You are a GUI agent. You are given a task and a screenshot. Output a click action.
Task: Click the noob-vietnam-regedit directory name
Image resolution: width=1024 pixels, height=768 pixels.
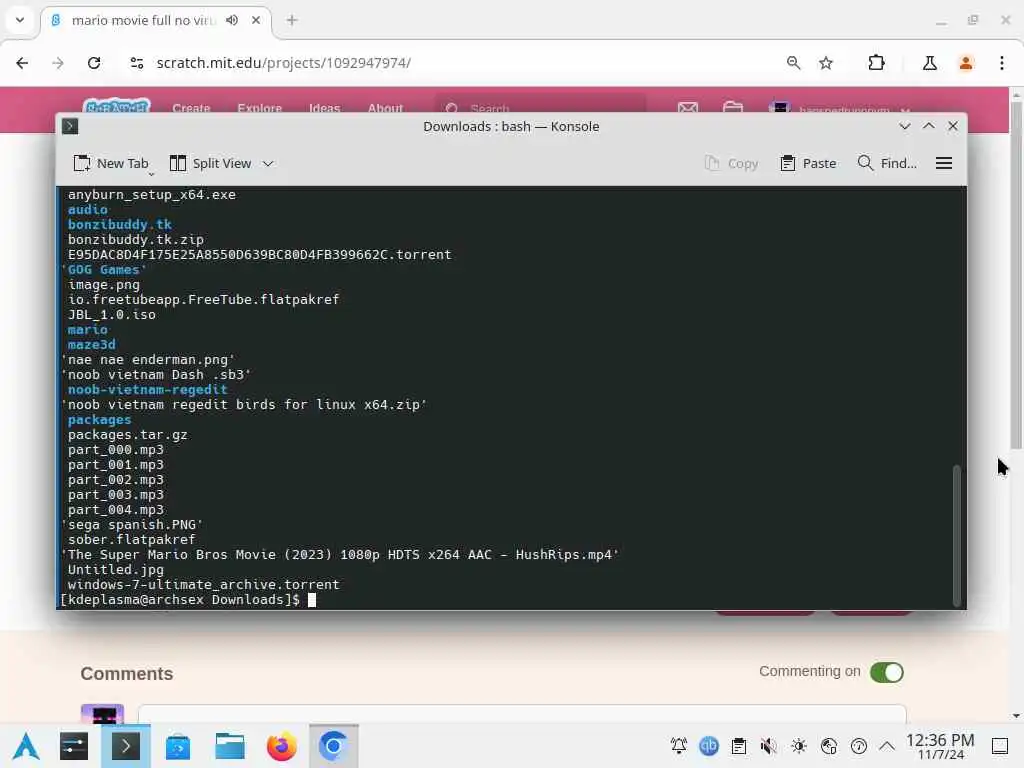pyautogui.click(x=148, y=389)
